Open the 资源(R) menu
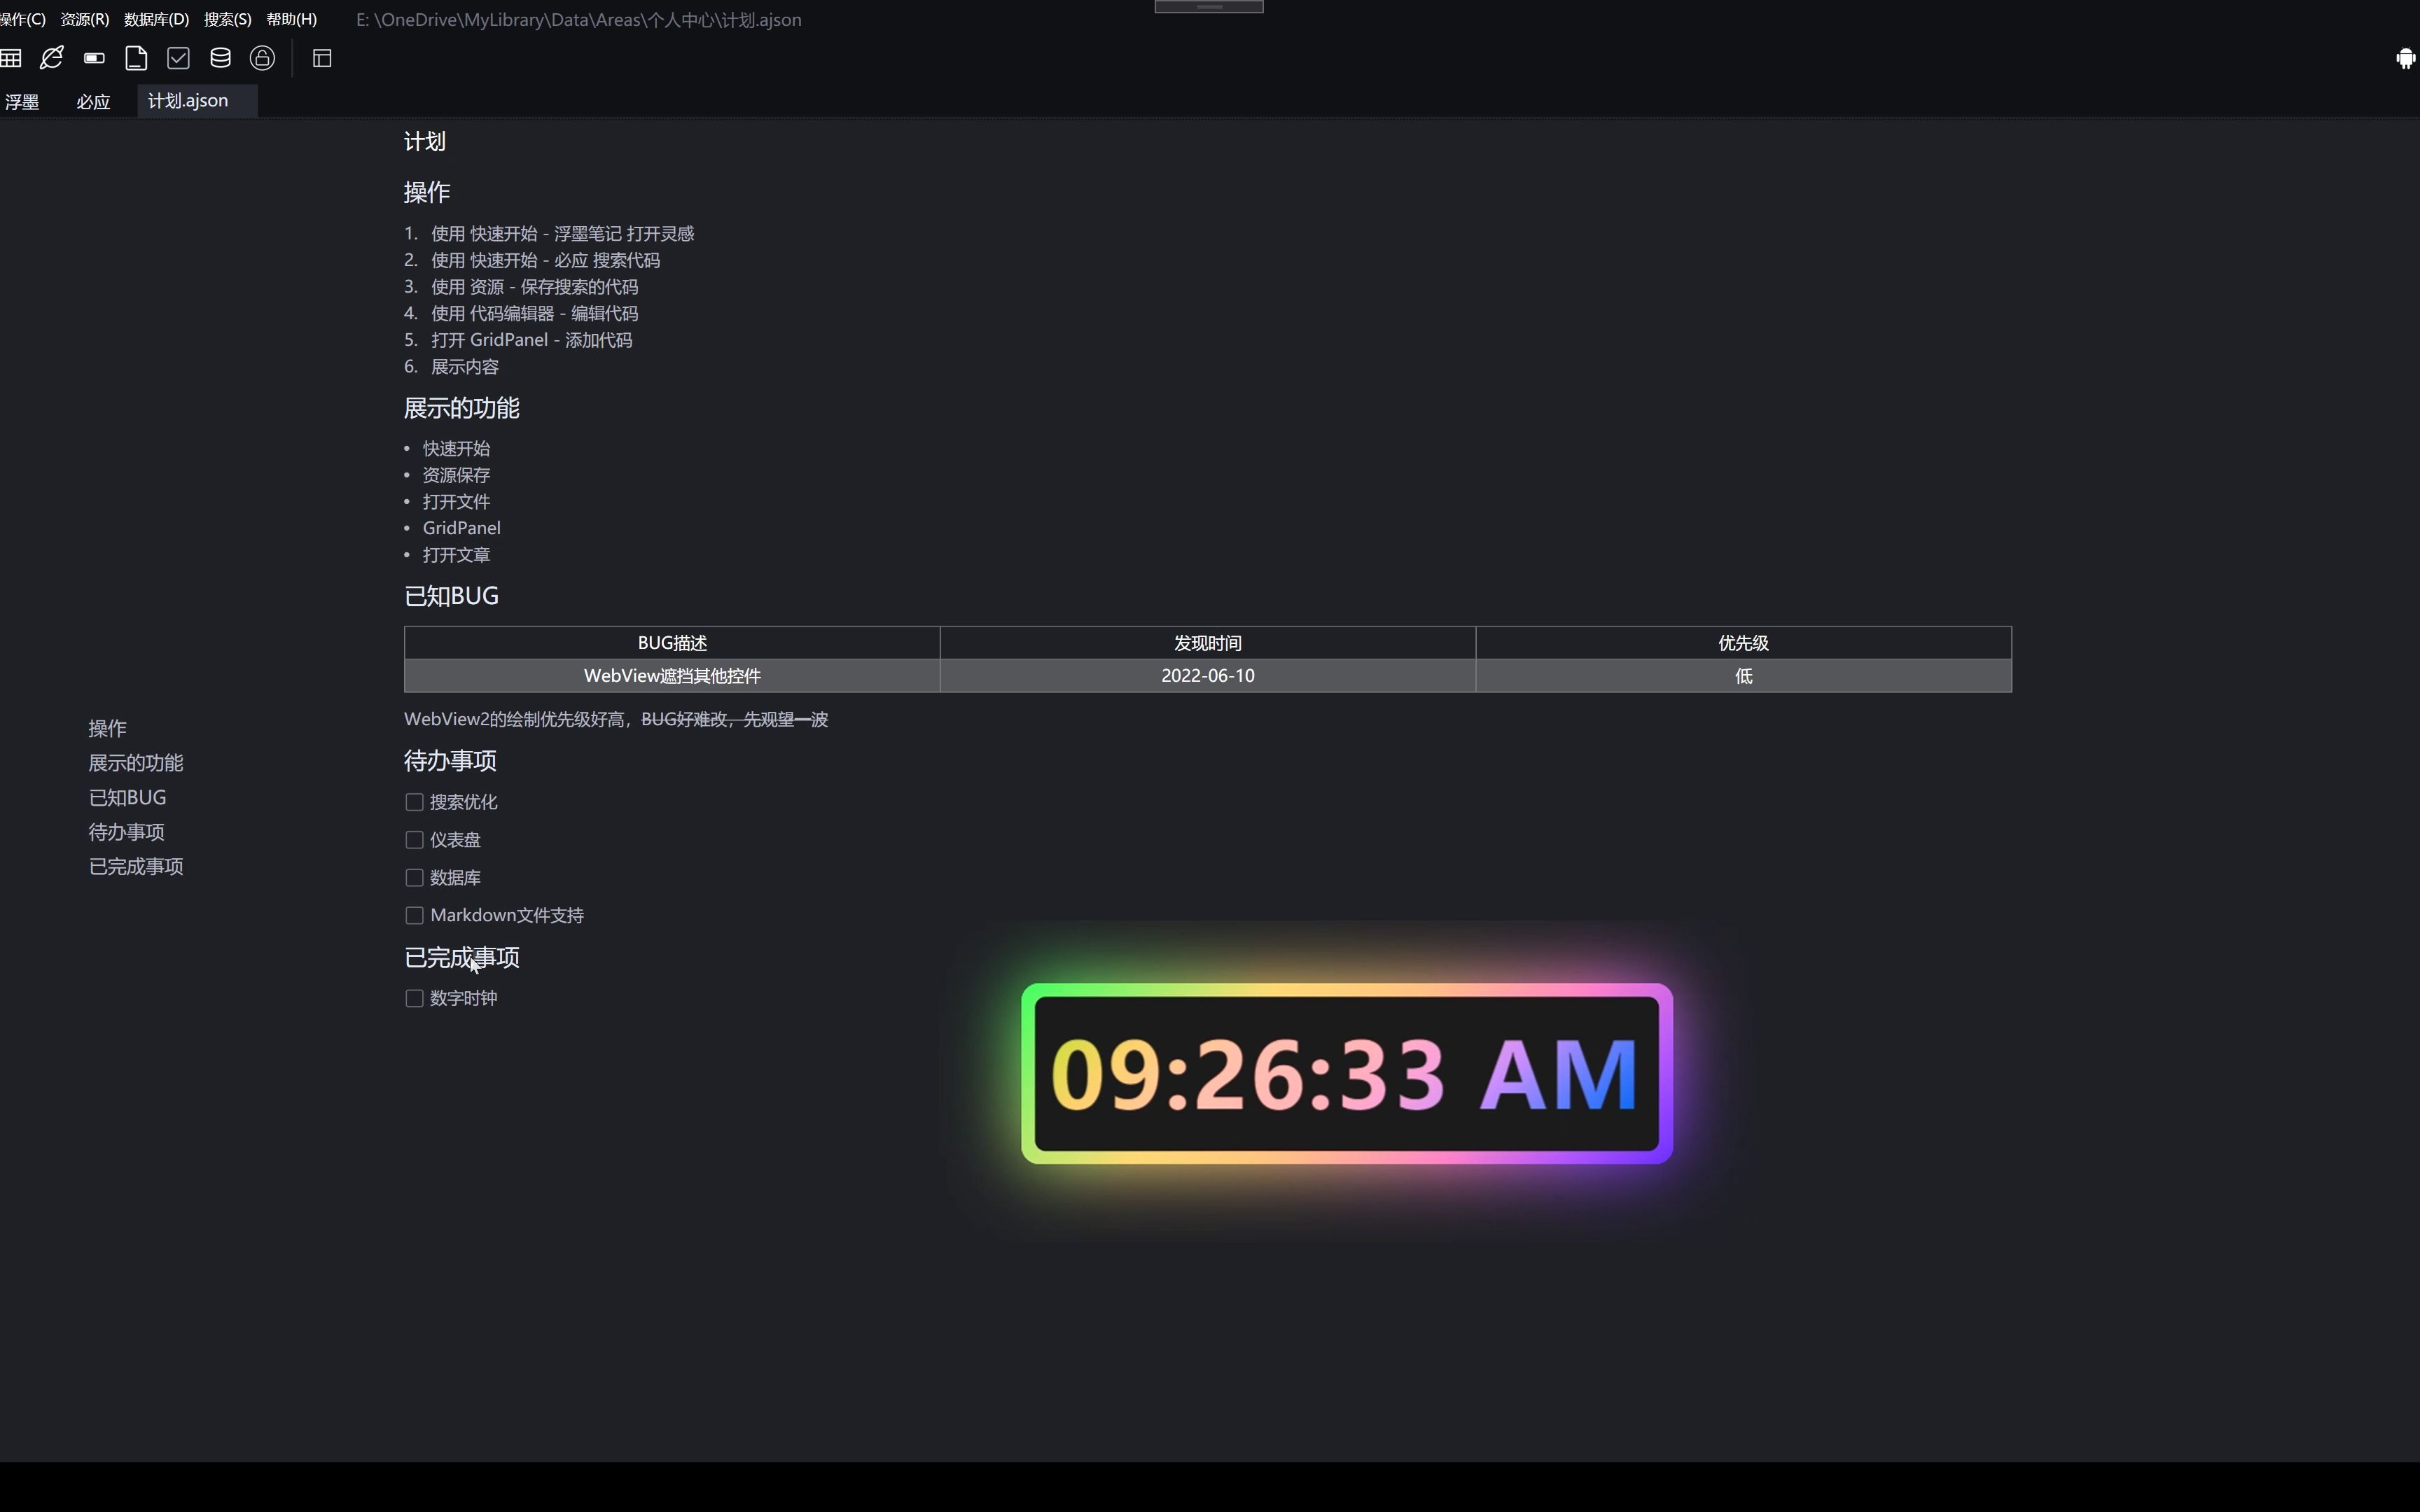Viewport: 2420px width, 1512px height. [x=85, y=19]
